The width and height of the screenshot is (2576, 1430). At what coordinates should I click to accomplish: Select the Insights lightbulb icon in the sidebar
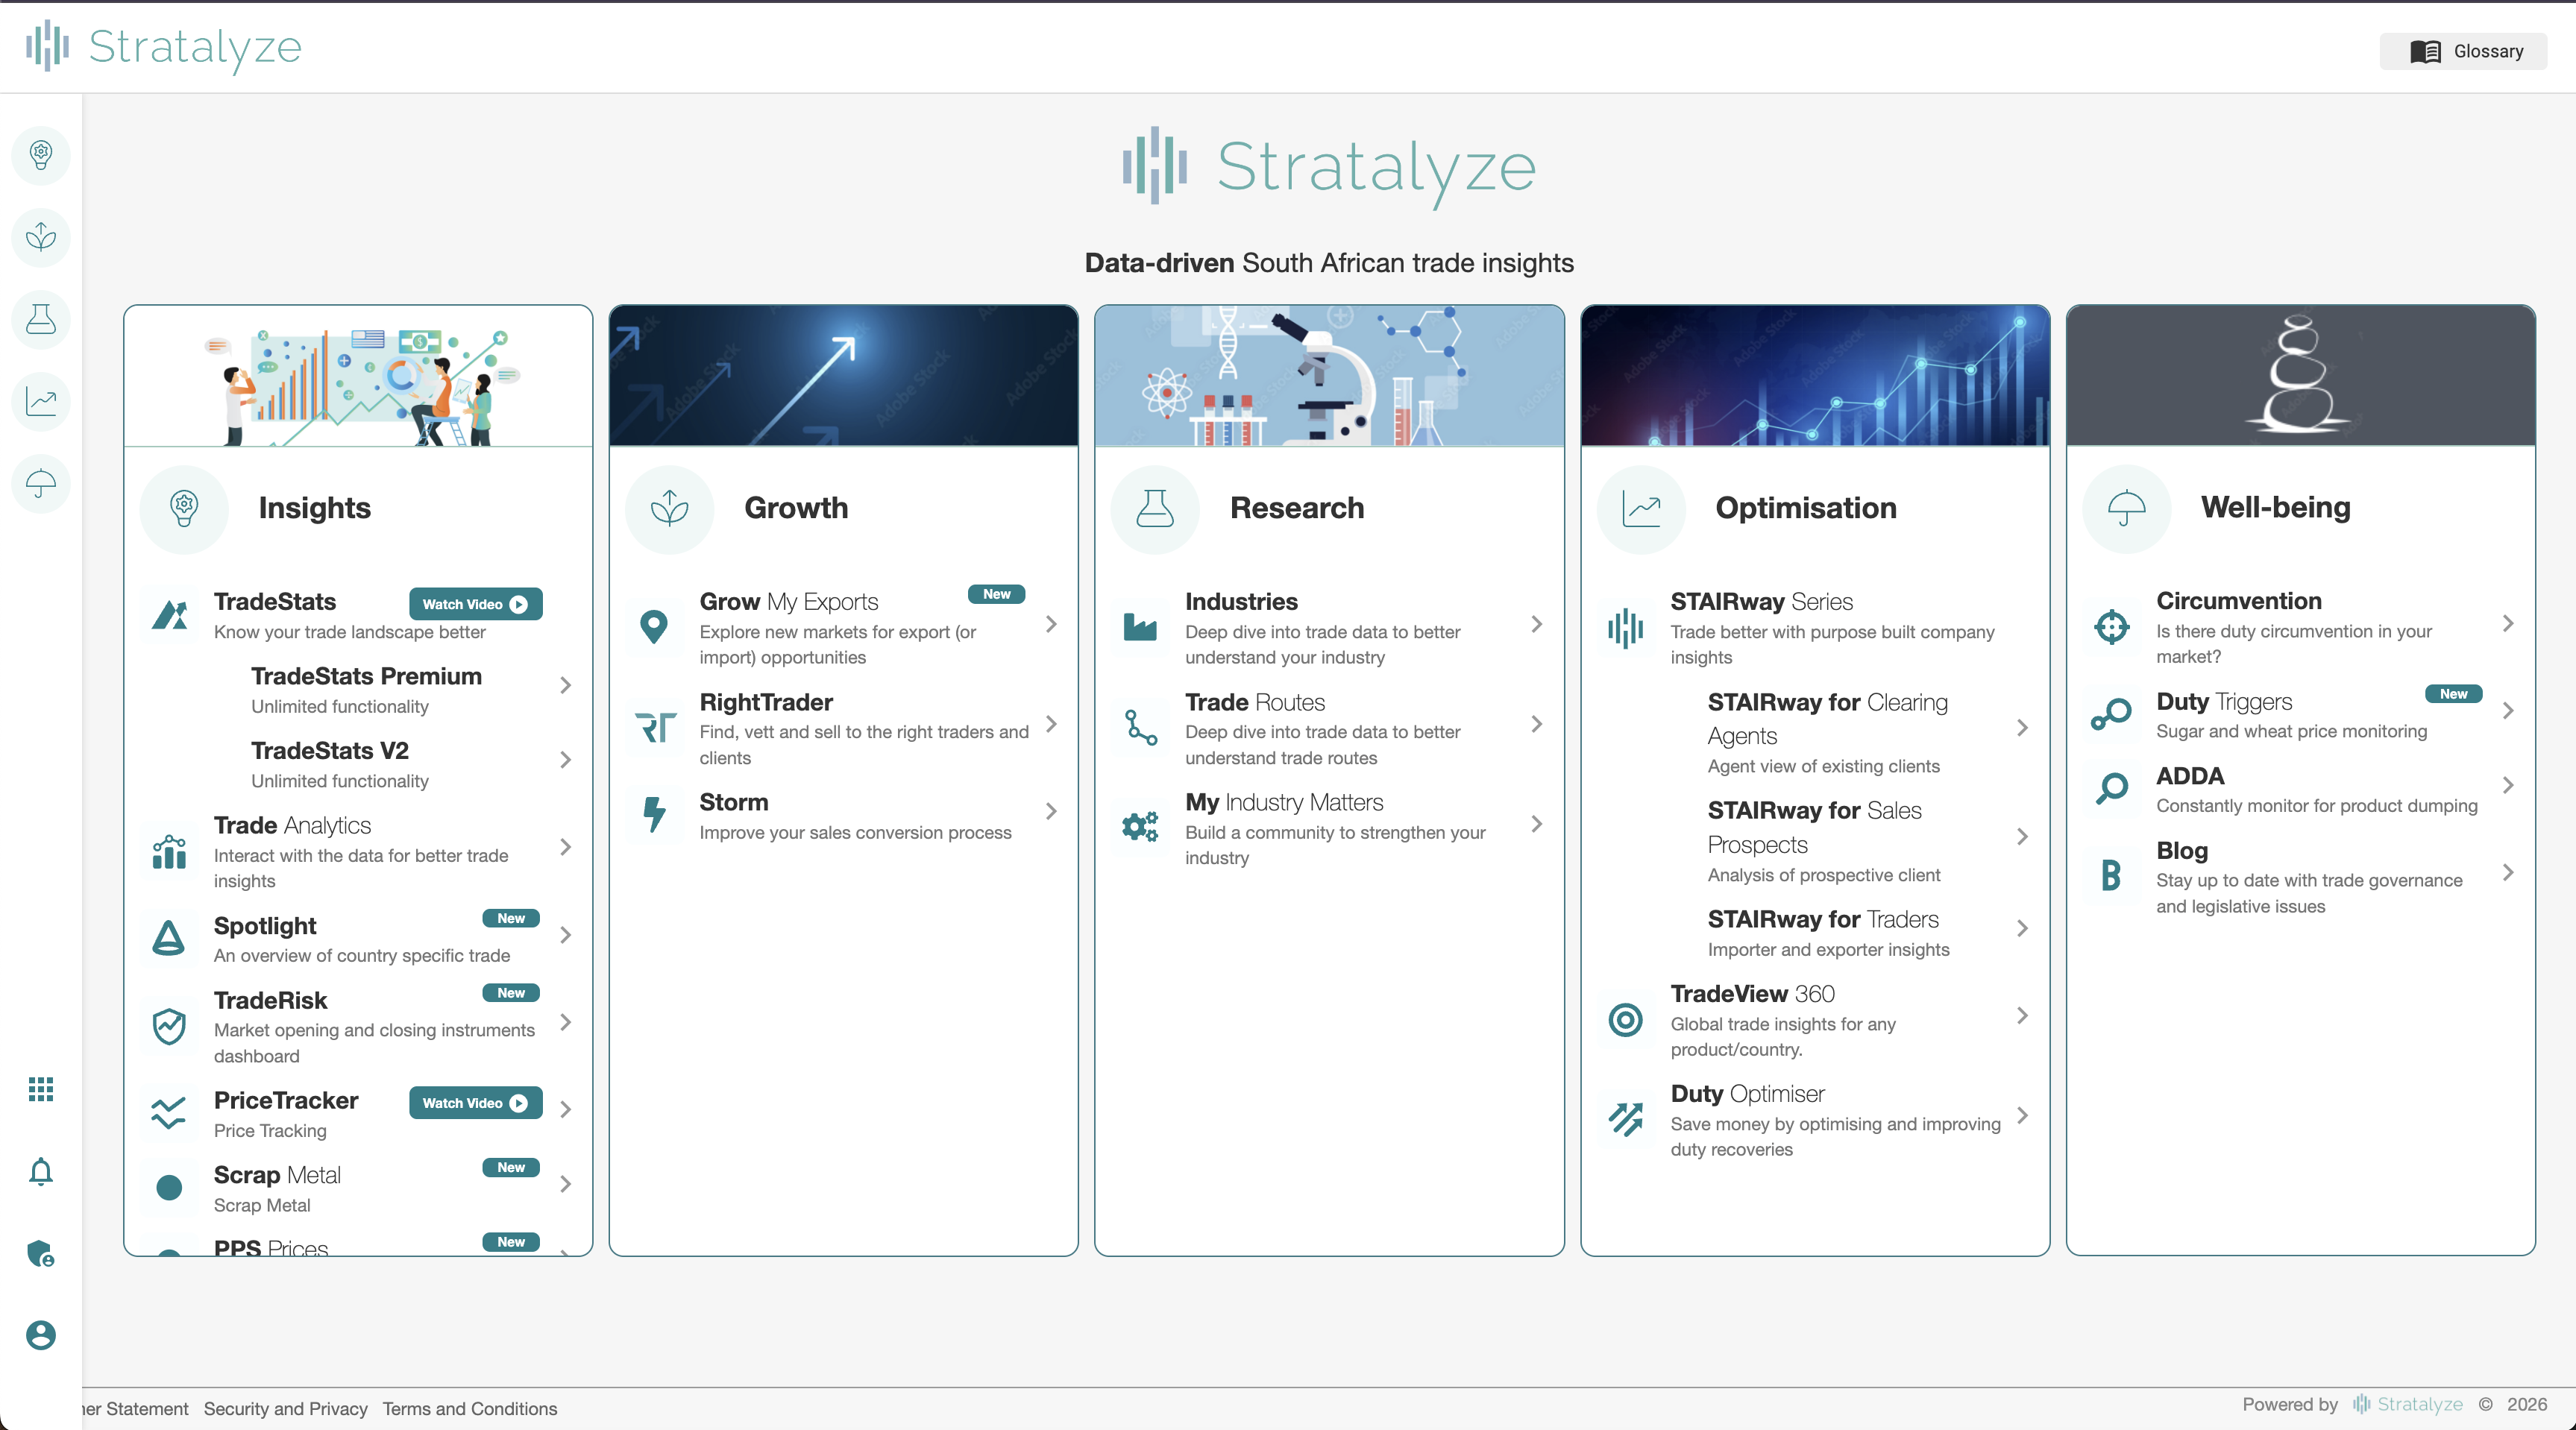click(x=40, y=155)
